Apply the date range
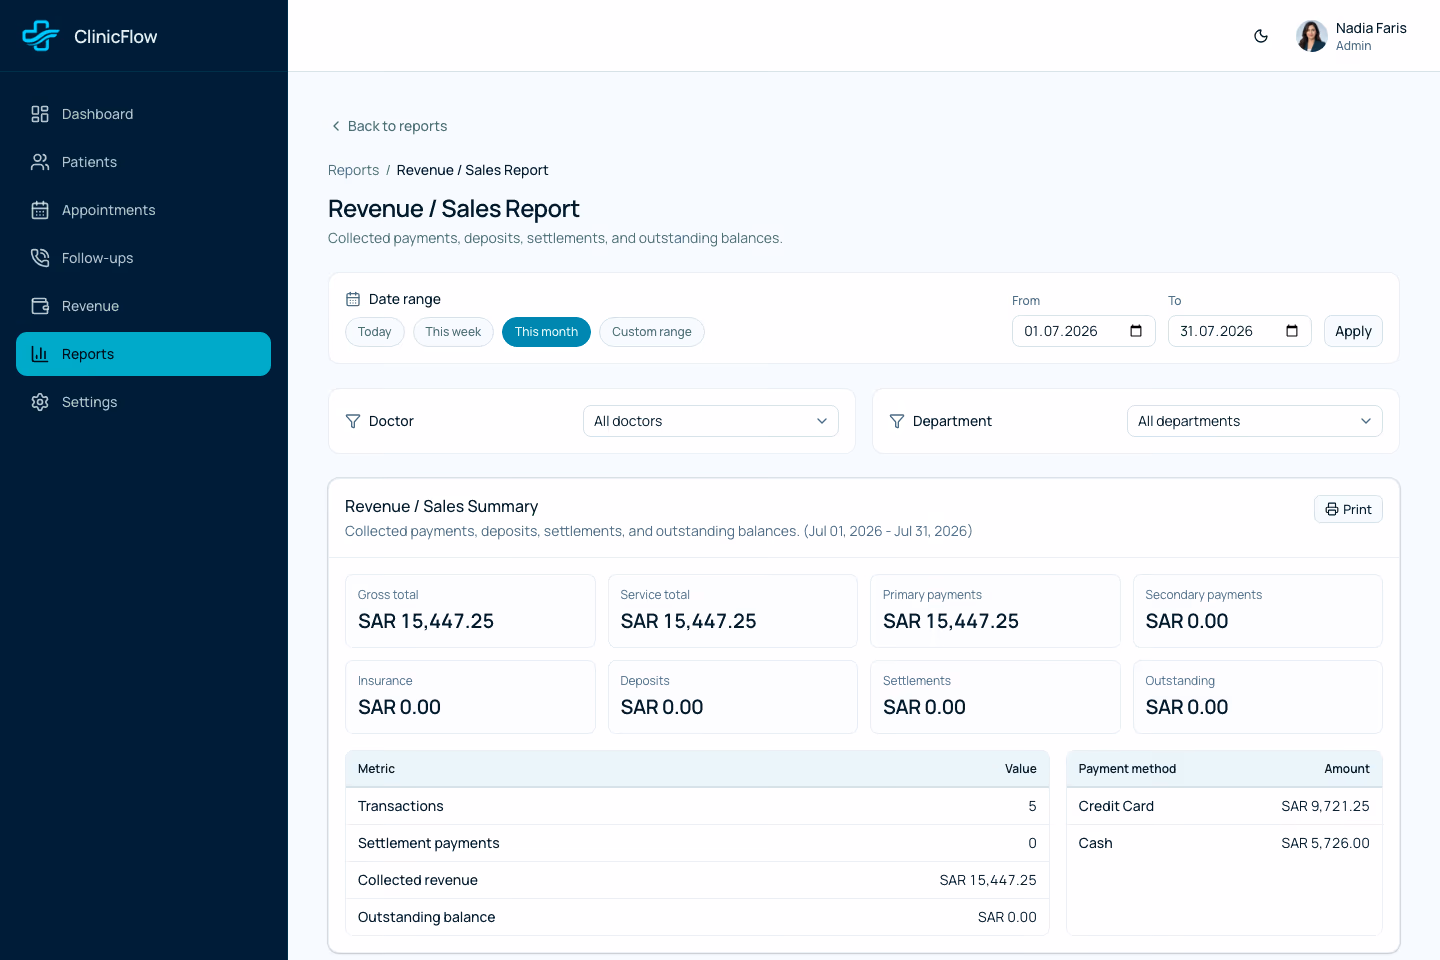This screenshot has height=960, width=1440. pyautogui.click(x=1353, y=331)
